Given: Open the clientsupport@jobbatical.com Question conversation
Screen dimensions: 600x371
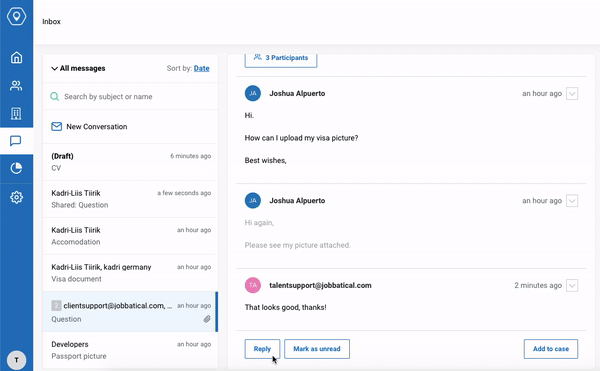Looking at the screenshot, I should coord(130,312).
